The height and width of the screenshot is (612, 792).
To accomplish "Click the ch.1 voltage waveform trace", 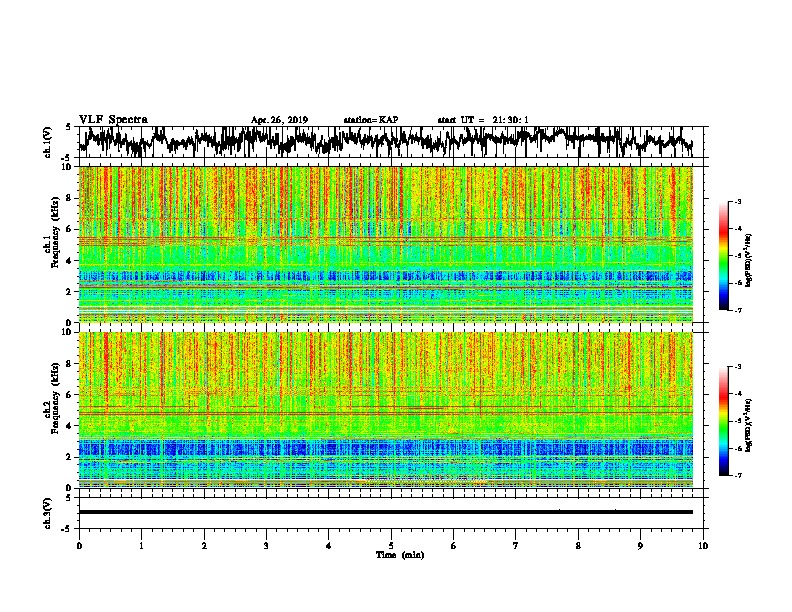I will [x=386, y=140].
